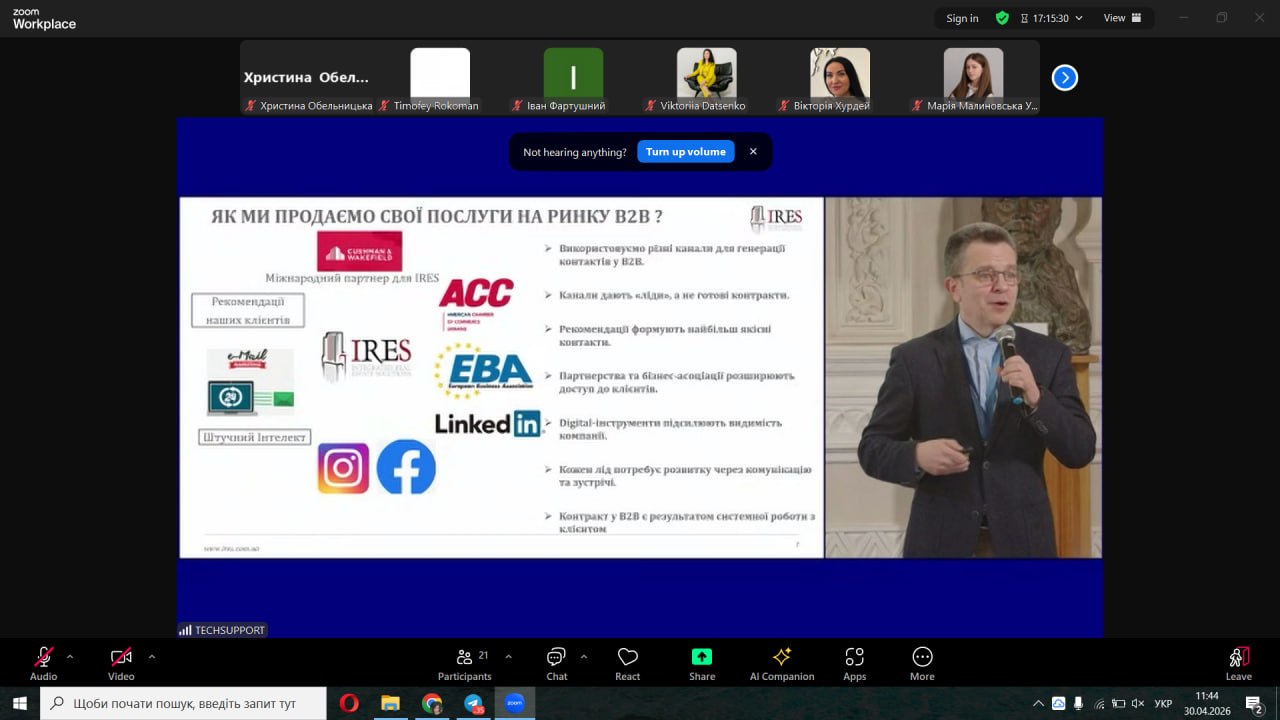Click the Штучний Інтелект label on slide
Image resolution: width=1280 pixels, height=720 pixels.
pos(254,437)
